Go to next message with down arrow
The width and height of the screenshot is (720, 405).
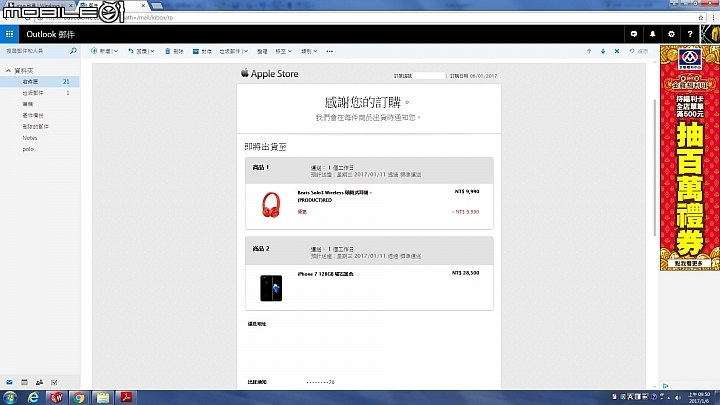click(x=603, y=51)
